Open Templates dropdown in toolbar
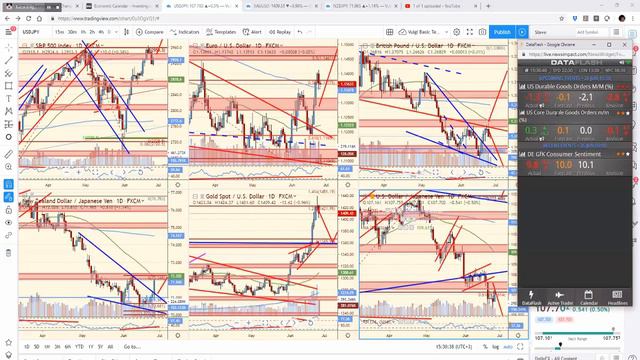This screenshot has height=360, width=640. tap(221, 32)
